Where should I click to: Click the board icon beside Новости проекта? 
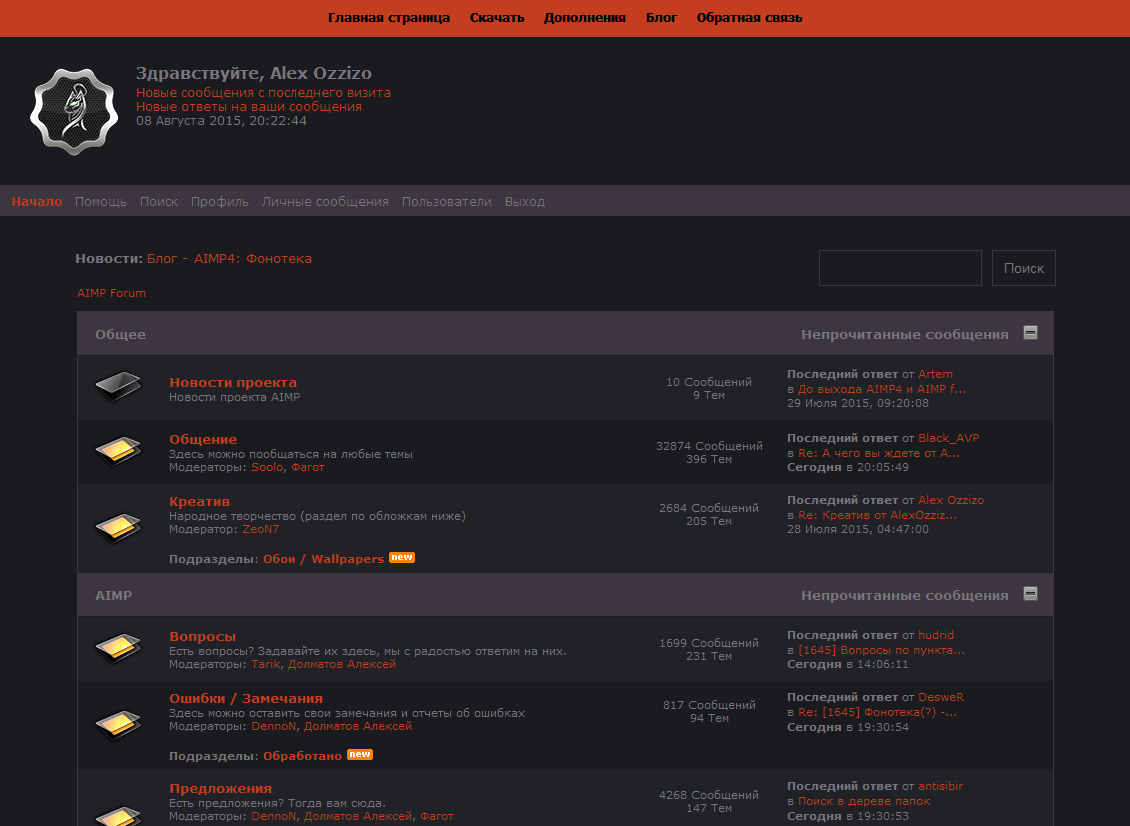pos(117,388)
